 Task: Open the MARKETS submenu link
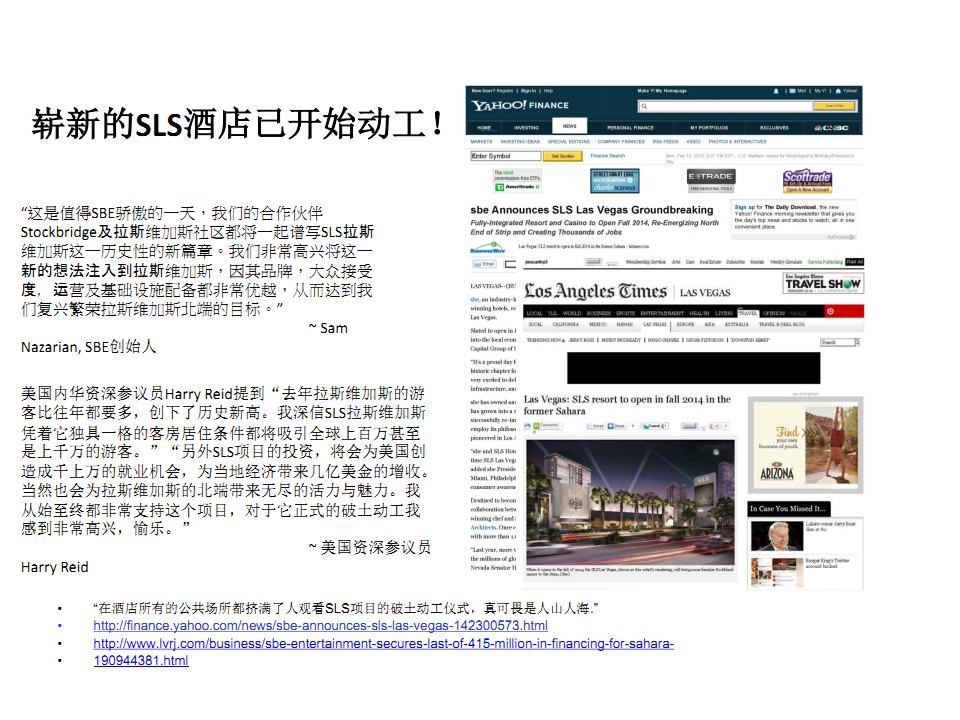pos(481,141)
